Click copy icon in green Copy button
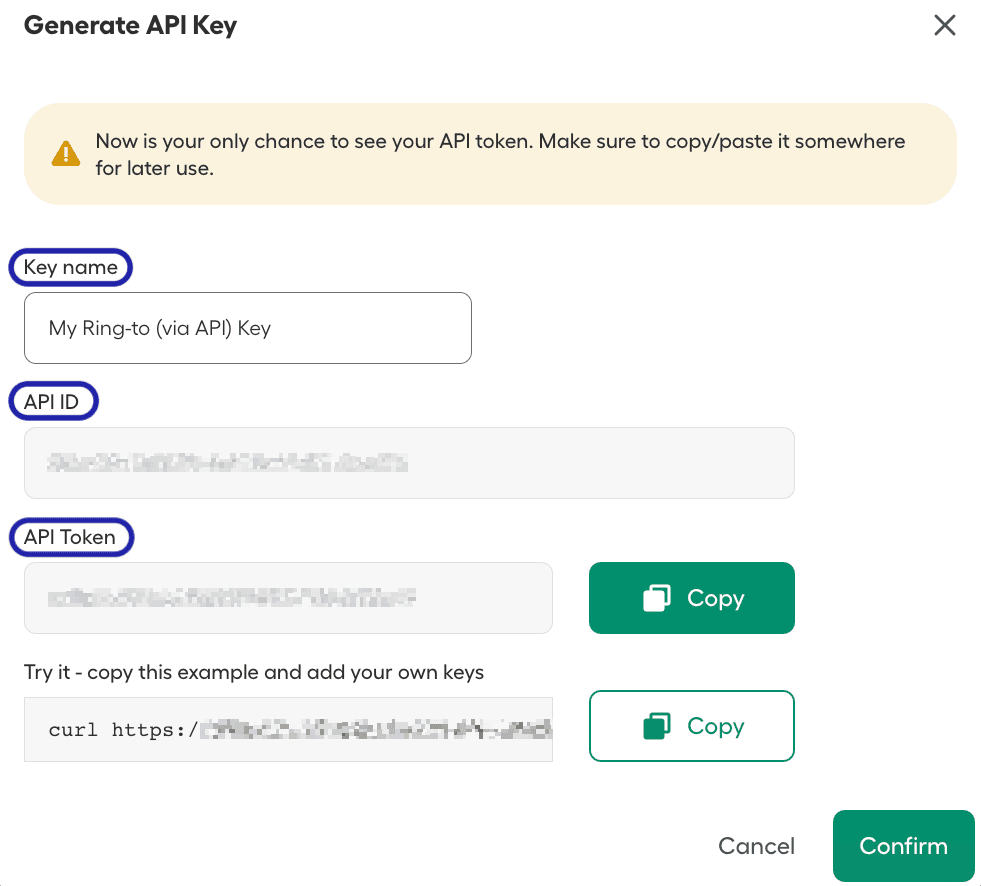This screenshot has height=886, width=981. pos(656,598)
